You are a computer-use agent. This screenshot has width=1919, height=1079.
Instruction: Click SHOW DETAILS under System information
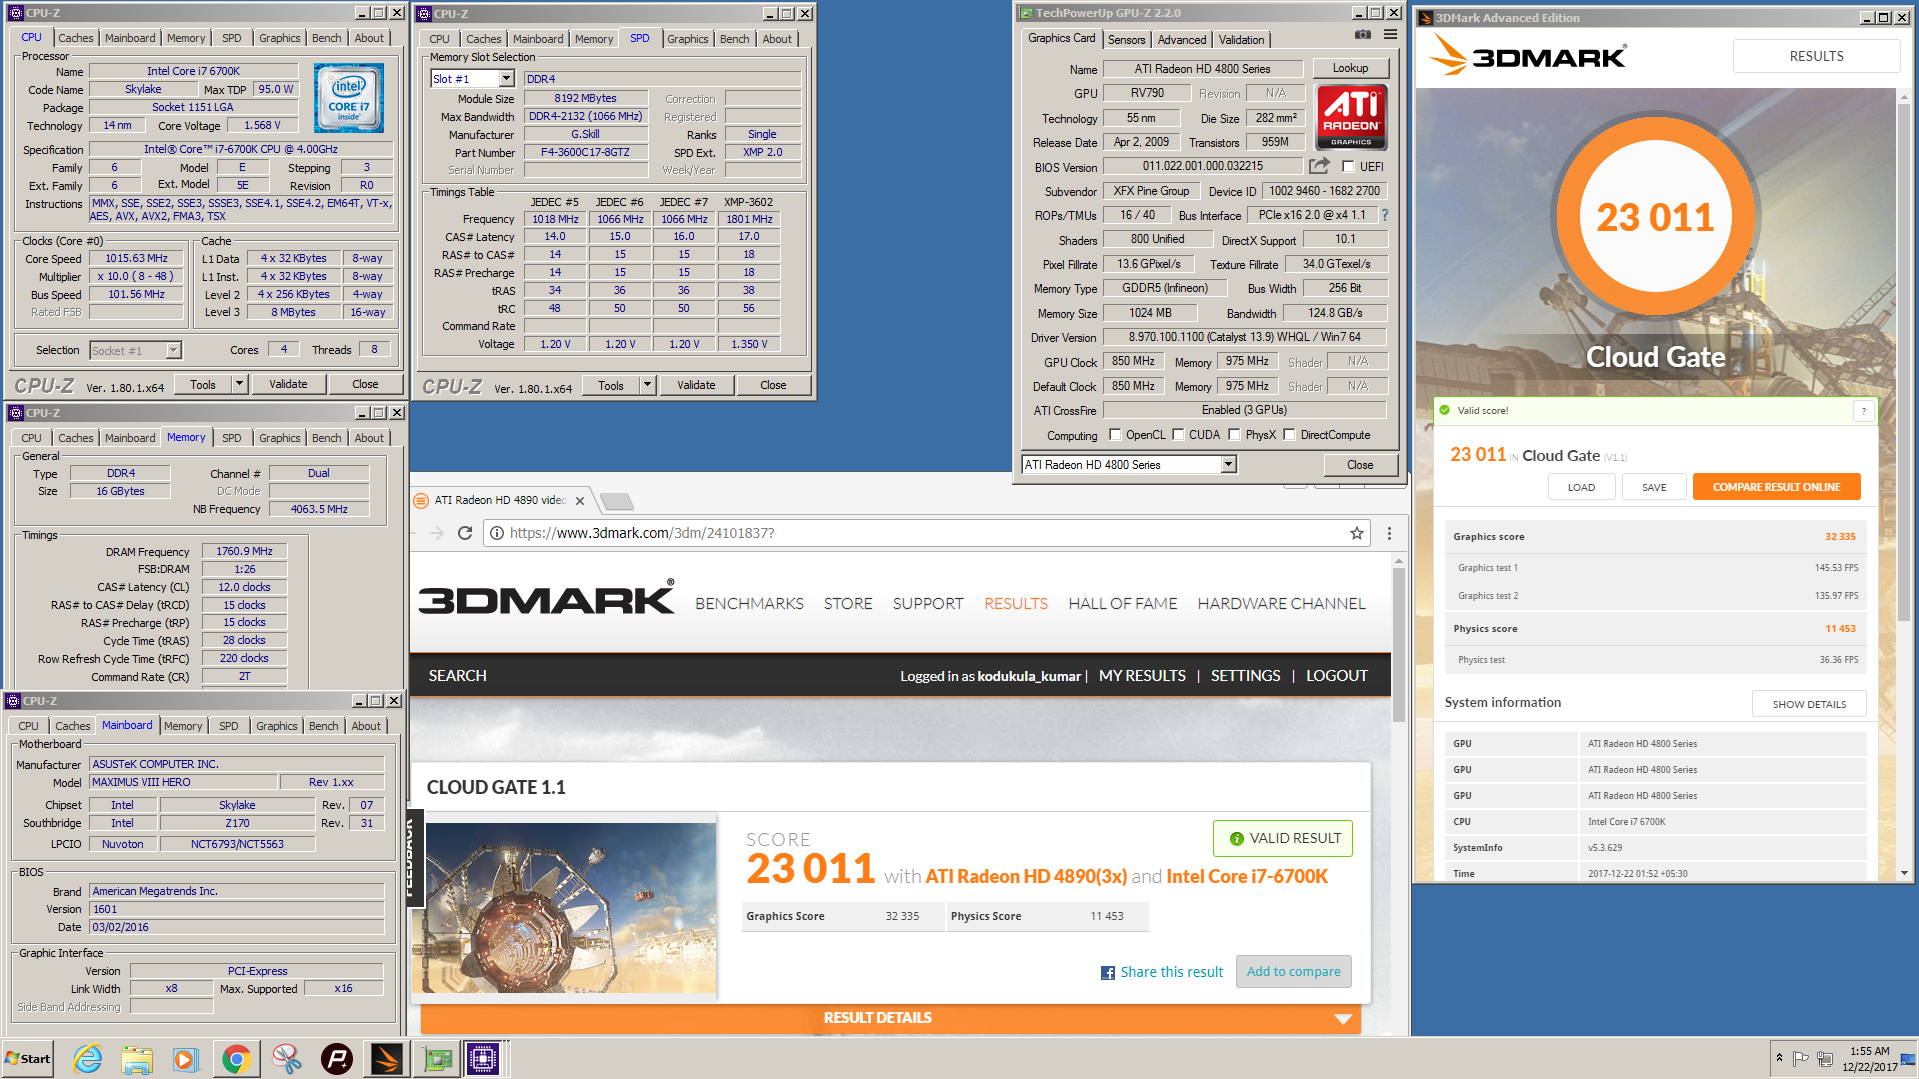point(1809,704)
